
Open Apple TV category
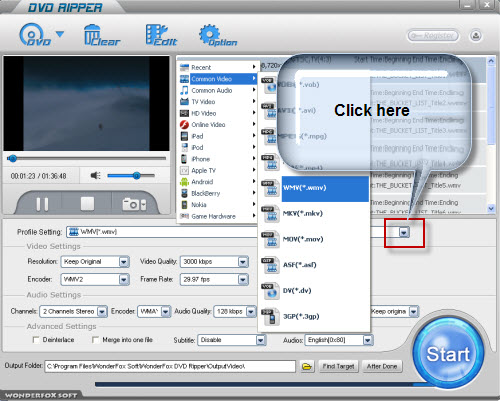[x=218, y=170]
